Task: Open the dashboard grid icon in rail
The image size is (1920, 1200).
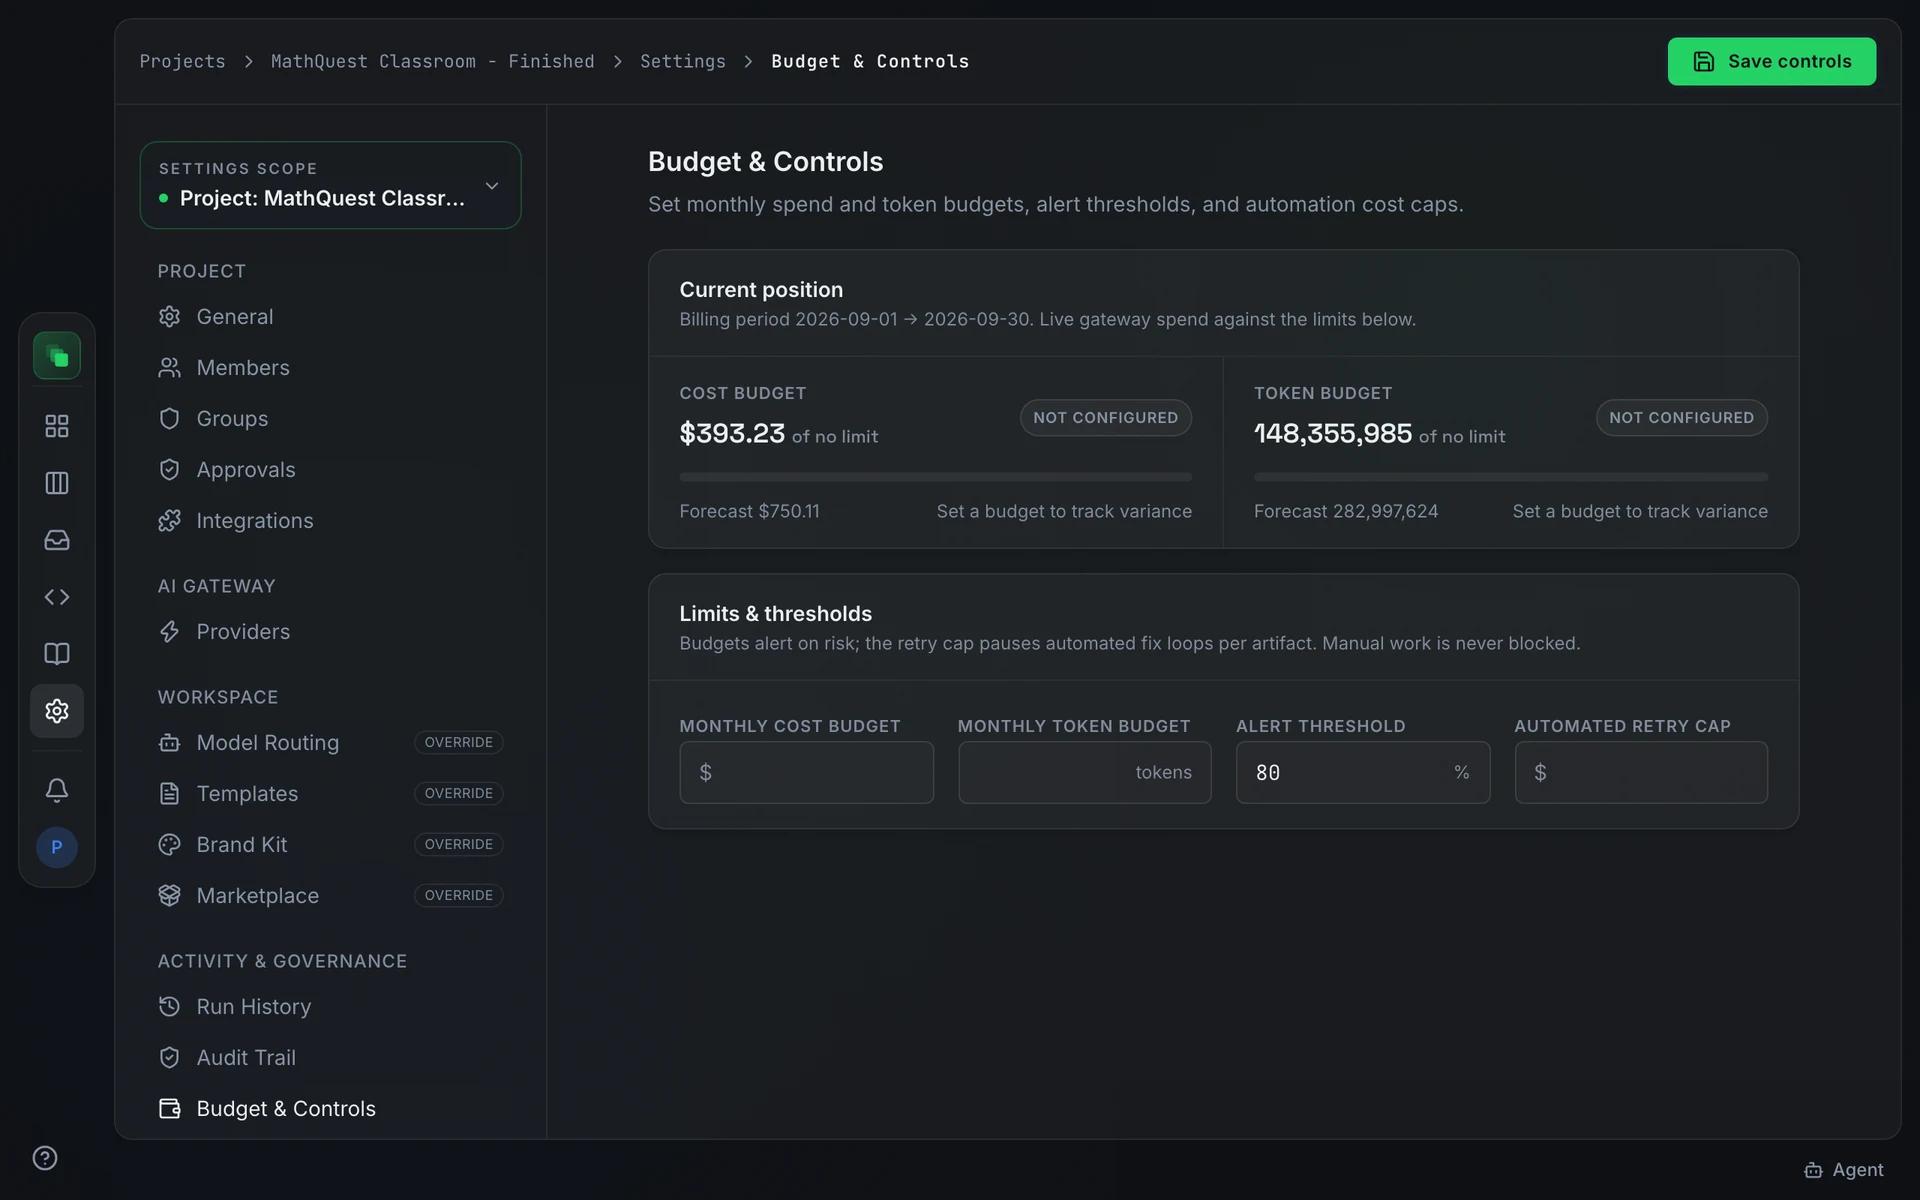Action: (x=57, y=426)
